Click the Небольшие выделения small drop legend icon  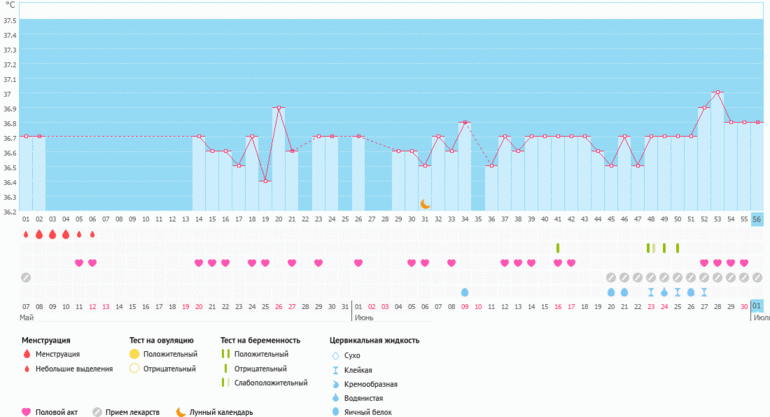point(26,368)
